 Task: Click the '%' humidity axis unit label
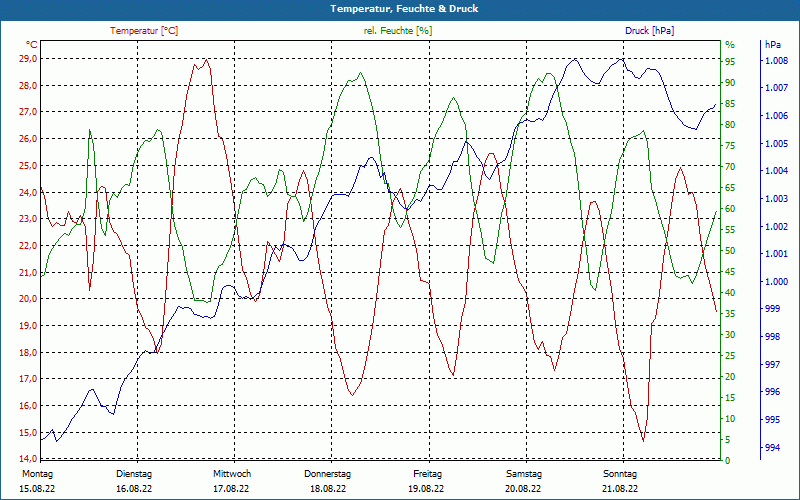click(730, 45)
